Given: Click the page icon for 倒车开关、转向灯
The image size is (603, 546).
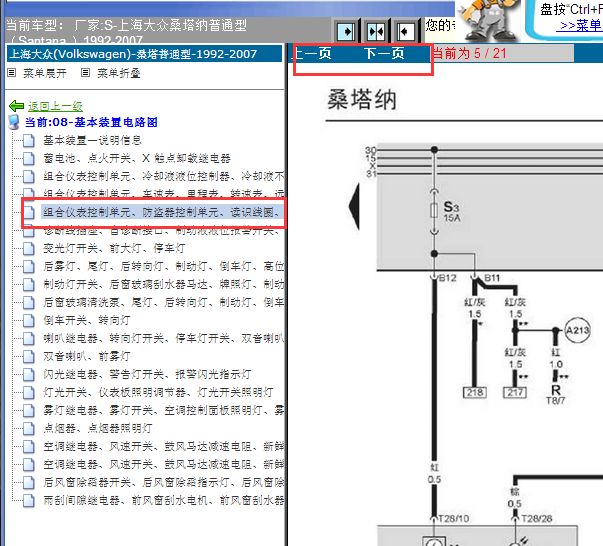Looking at the screenshot, I should click(x=28, y=321).
